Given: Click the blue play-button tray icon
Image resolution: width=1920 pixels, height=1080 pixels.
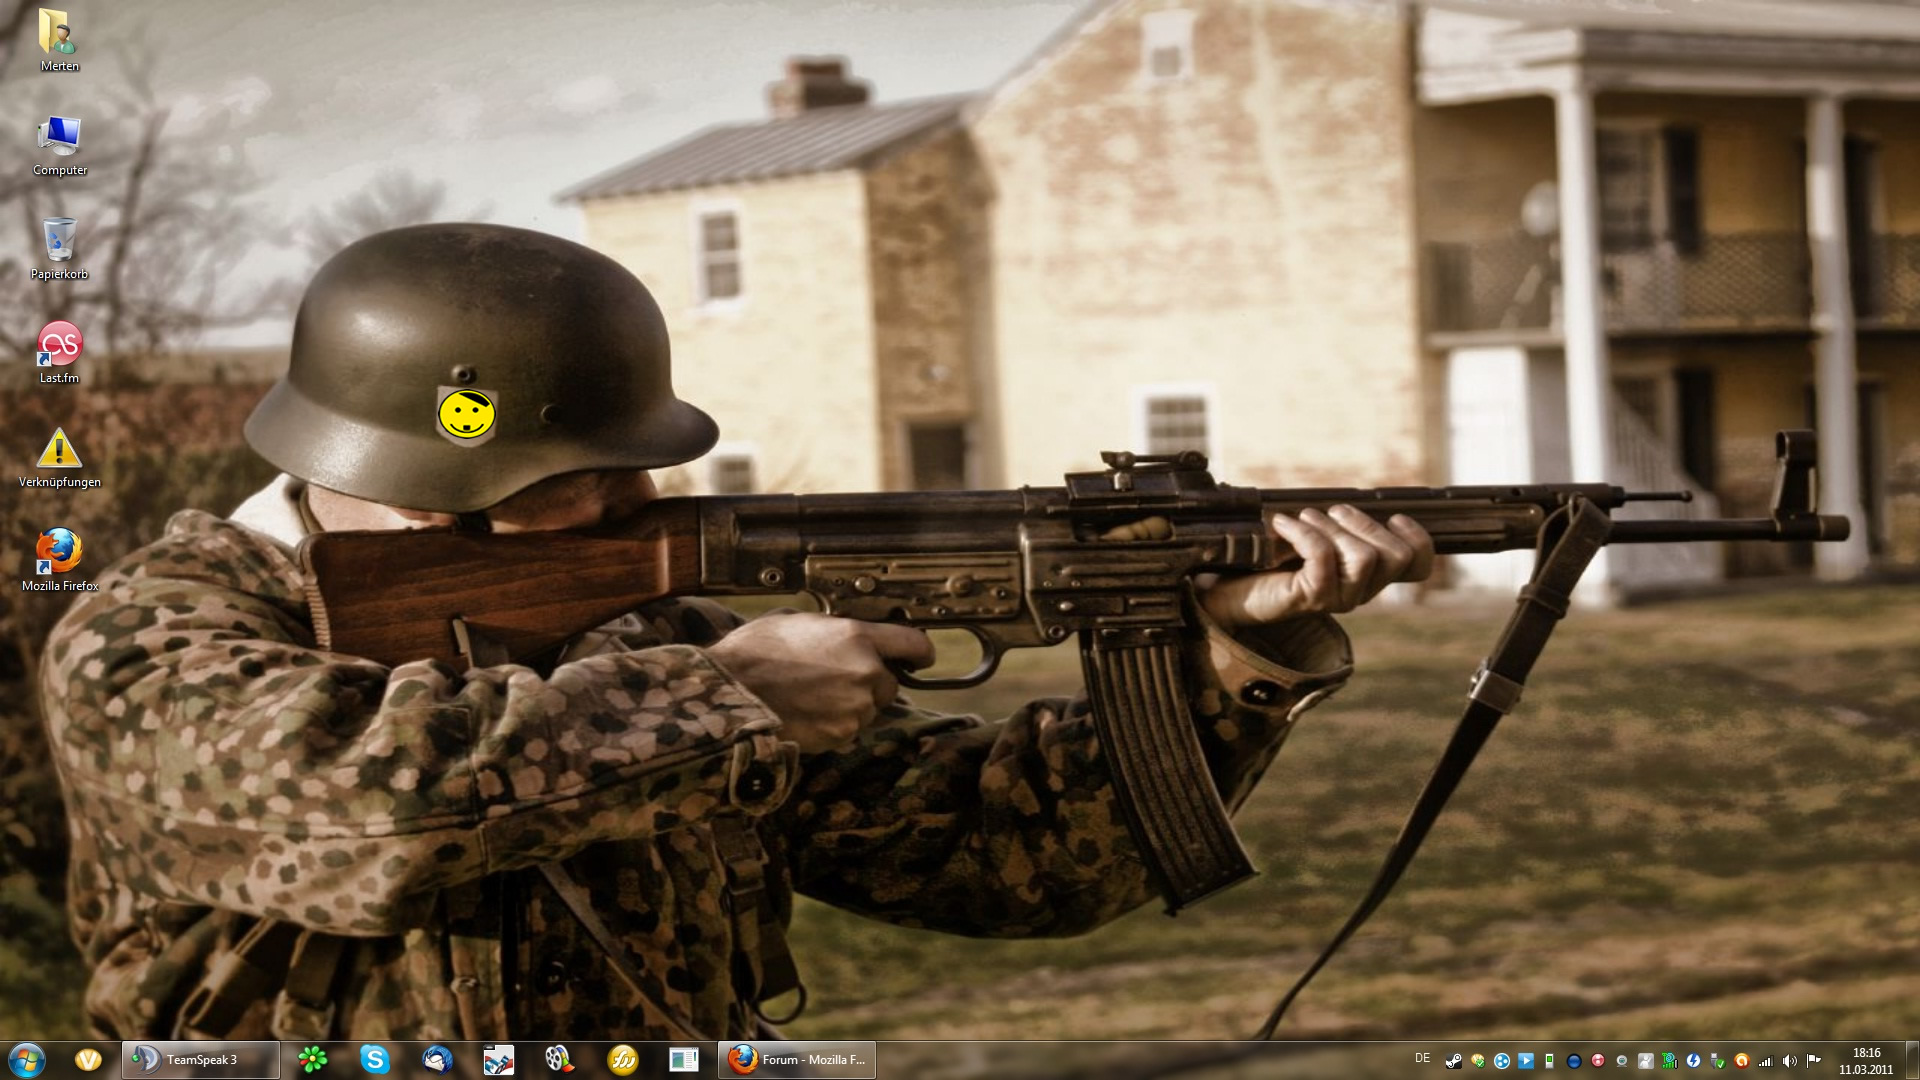Looking at the screenshot, I should (x=1526, y=1061).
